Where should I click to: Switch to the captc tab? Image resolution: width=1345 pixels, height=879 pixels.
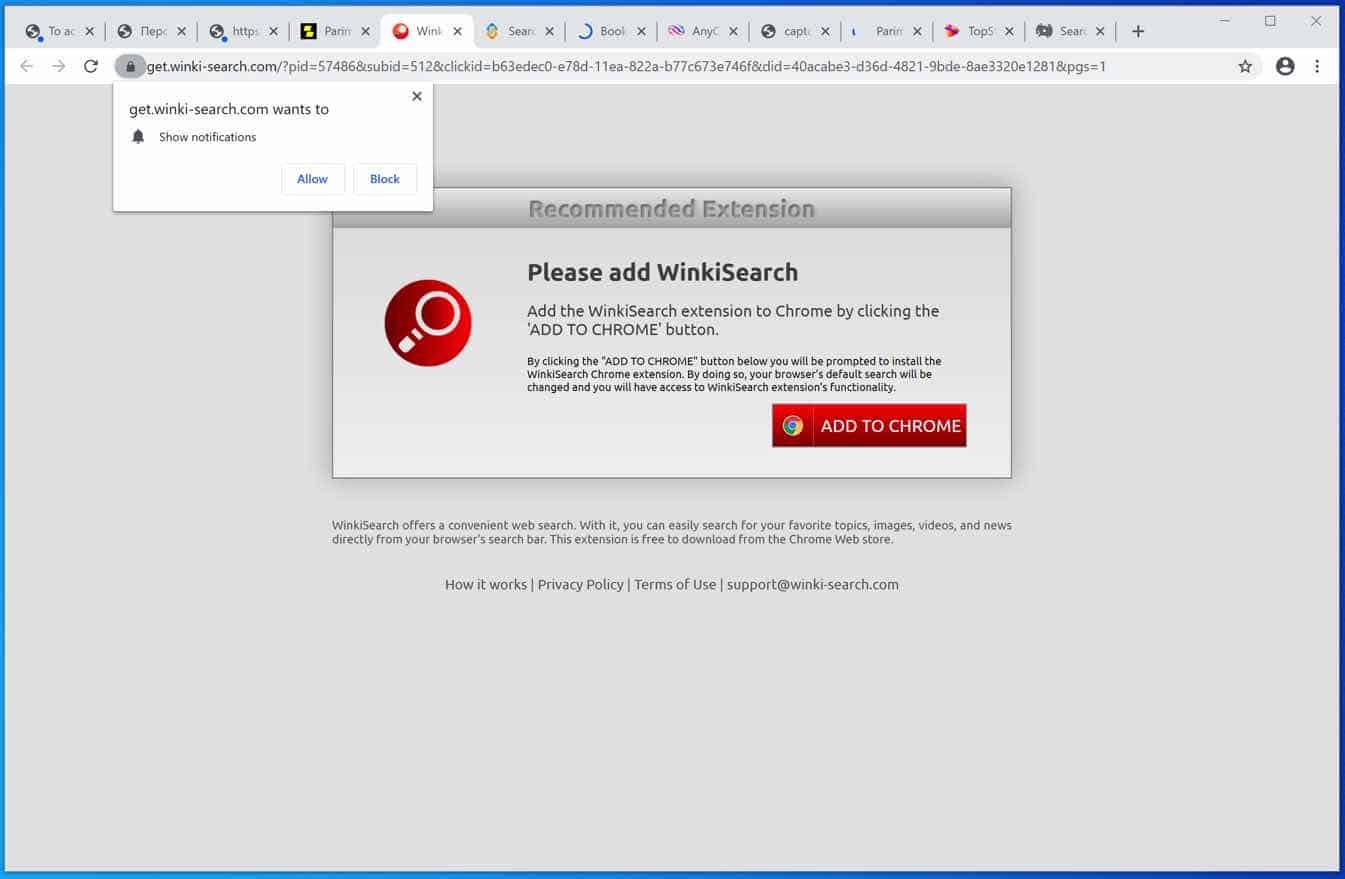(796, 31)
